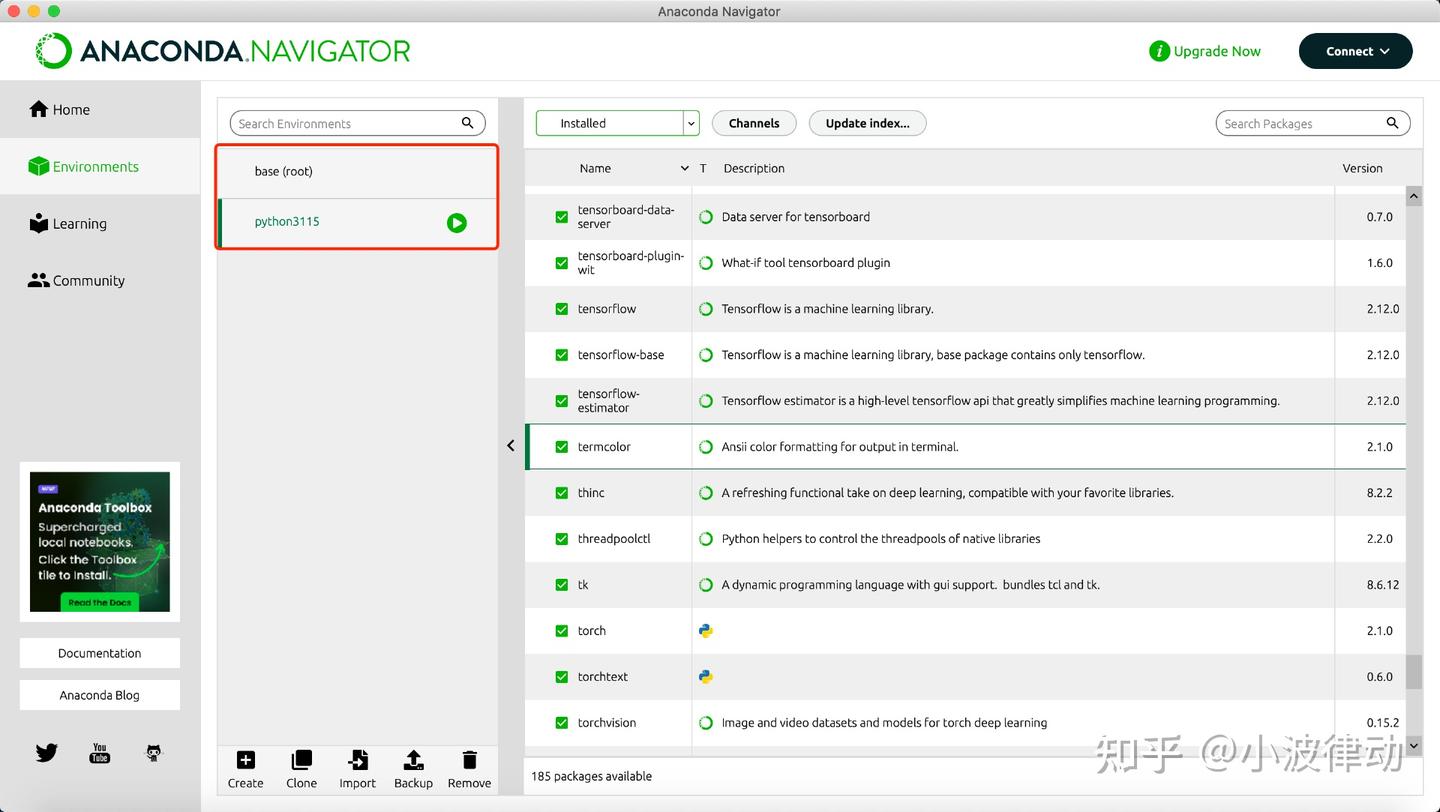Toggle the torch package checkbox
Image resolution: width=1440 pixels, height=812 pixels.
pyautogui.click(x=562, y=631)
